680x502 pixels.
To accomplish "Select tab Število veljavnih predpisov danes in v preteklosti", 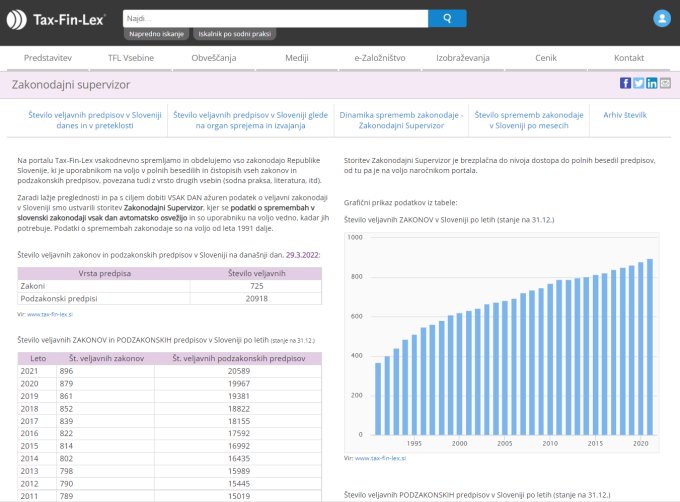I will tap(95, 120).
